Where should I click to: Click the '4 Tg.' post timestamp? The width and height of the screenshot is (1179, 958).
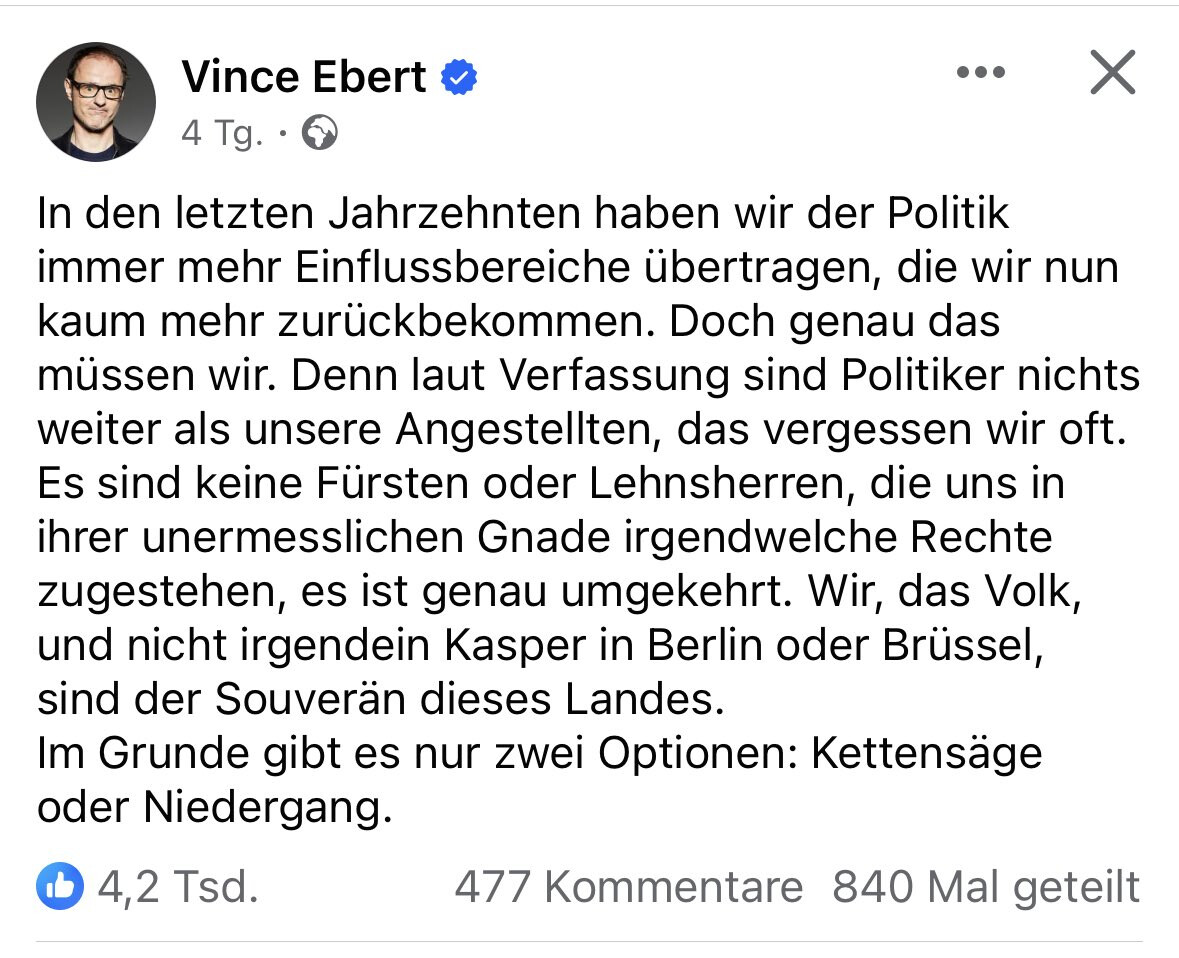click(221, 132)
